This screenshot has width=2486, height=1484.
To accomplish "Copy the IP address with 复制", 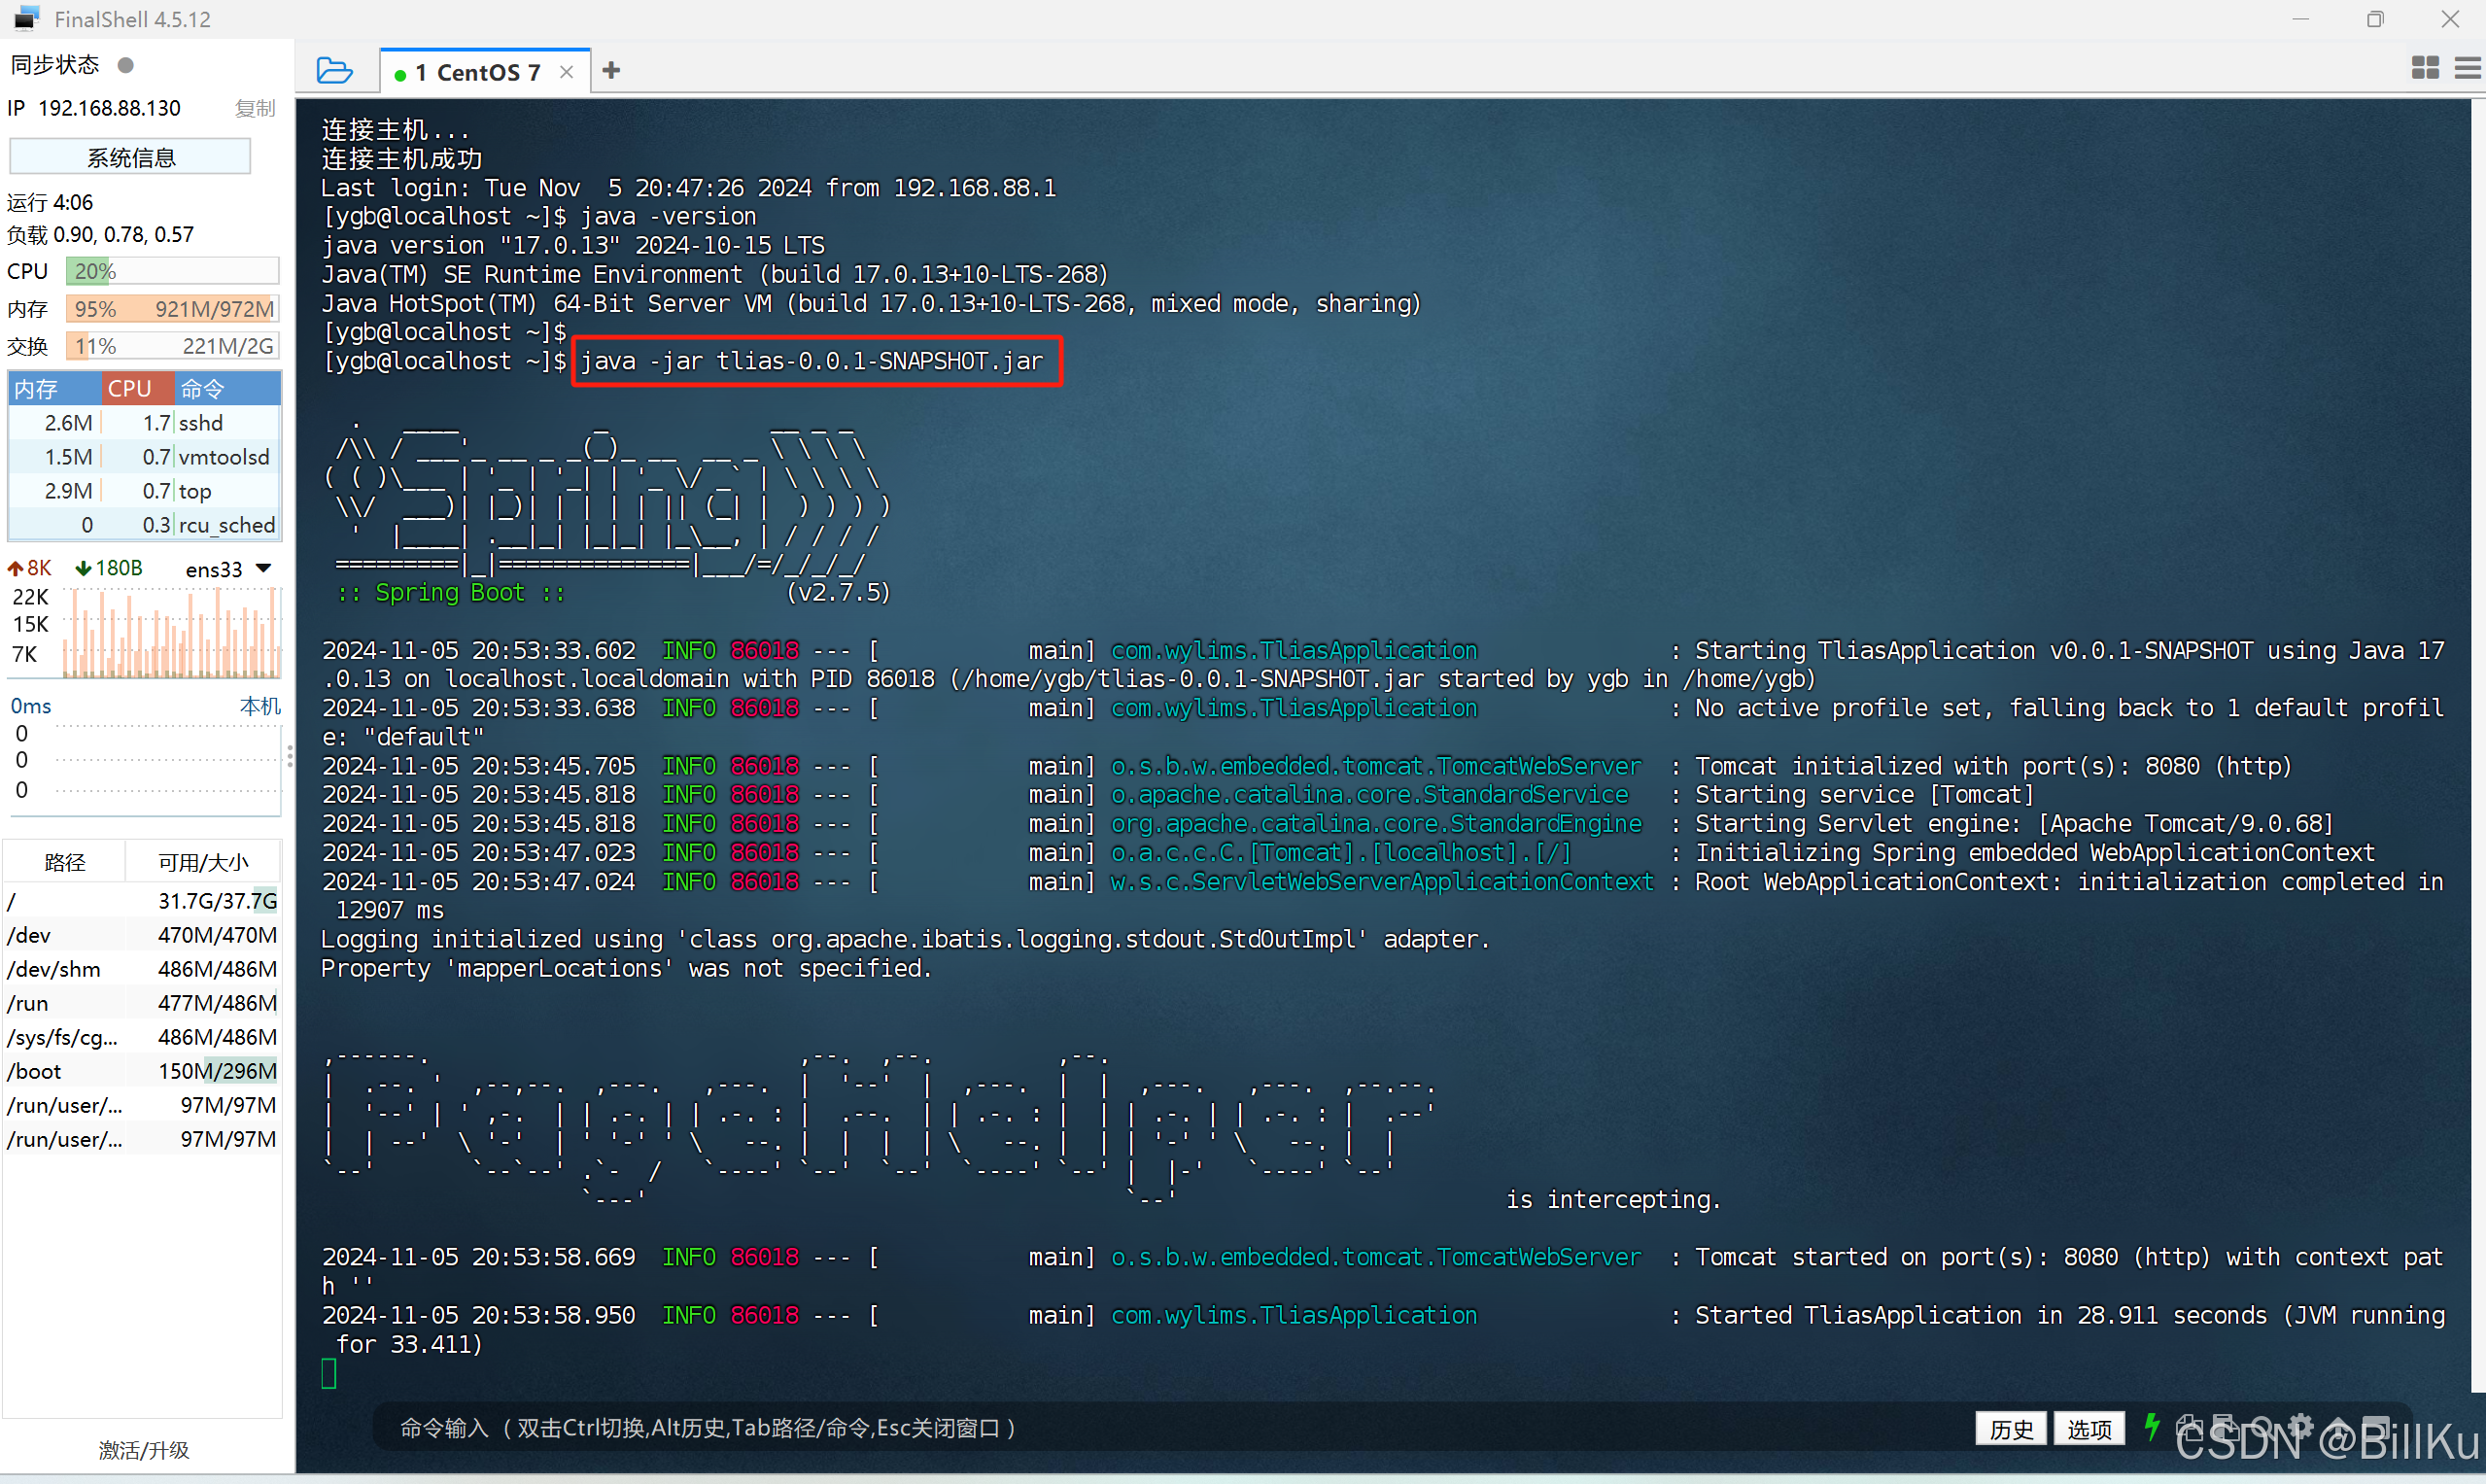I will coord(255,108).
